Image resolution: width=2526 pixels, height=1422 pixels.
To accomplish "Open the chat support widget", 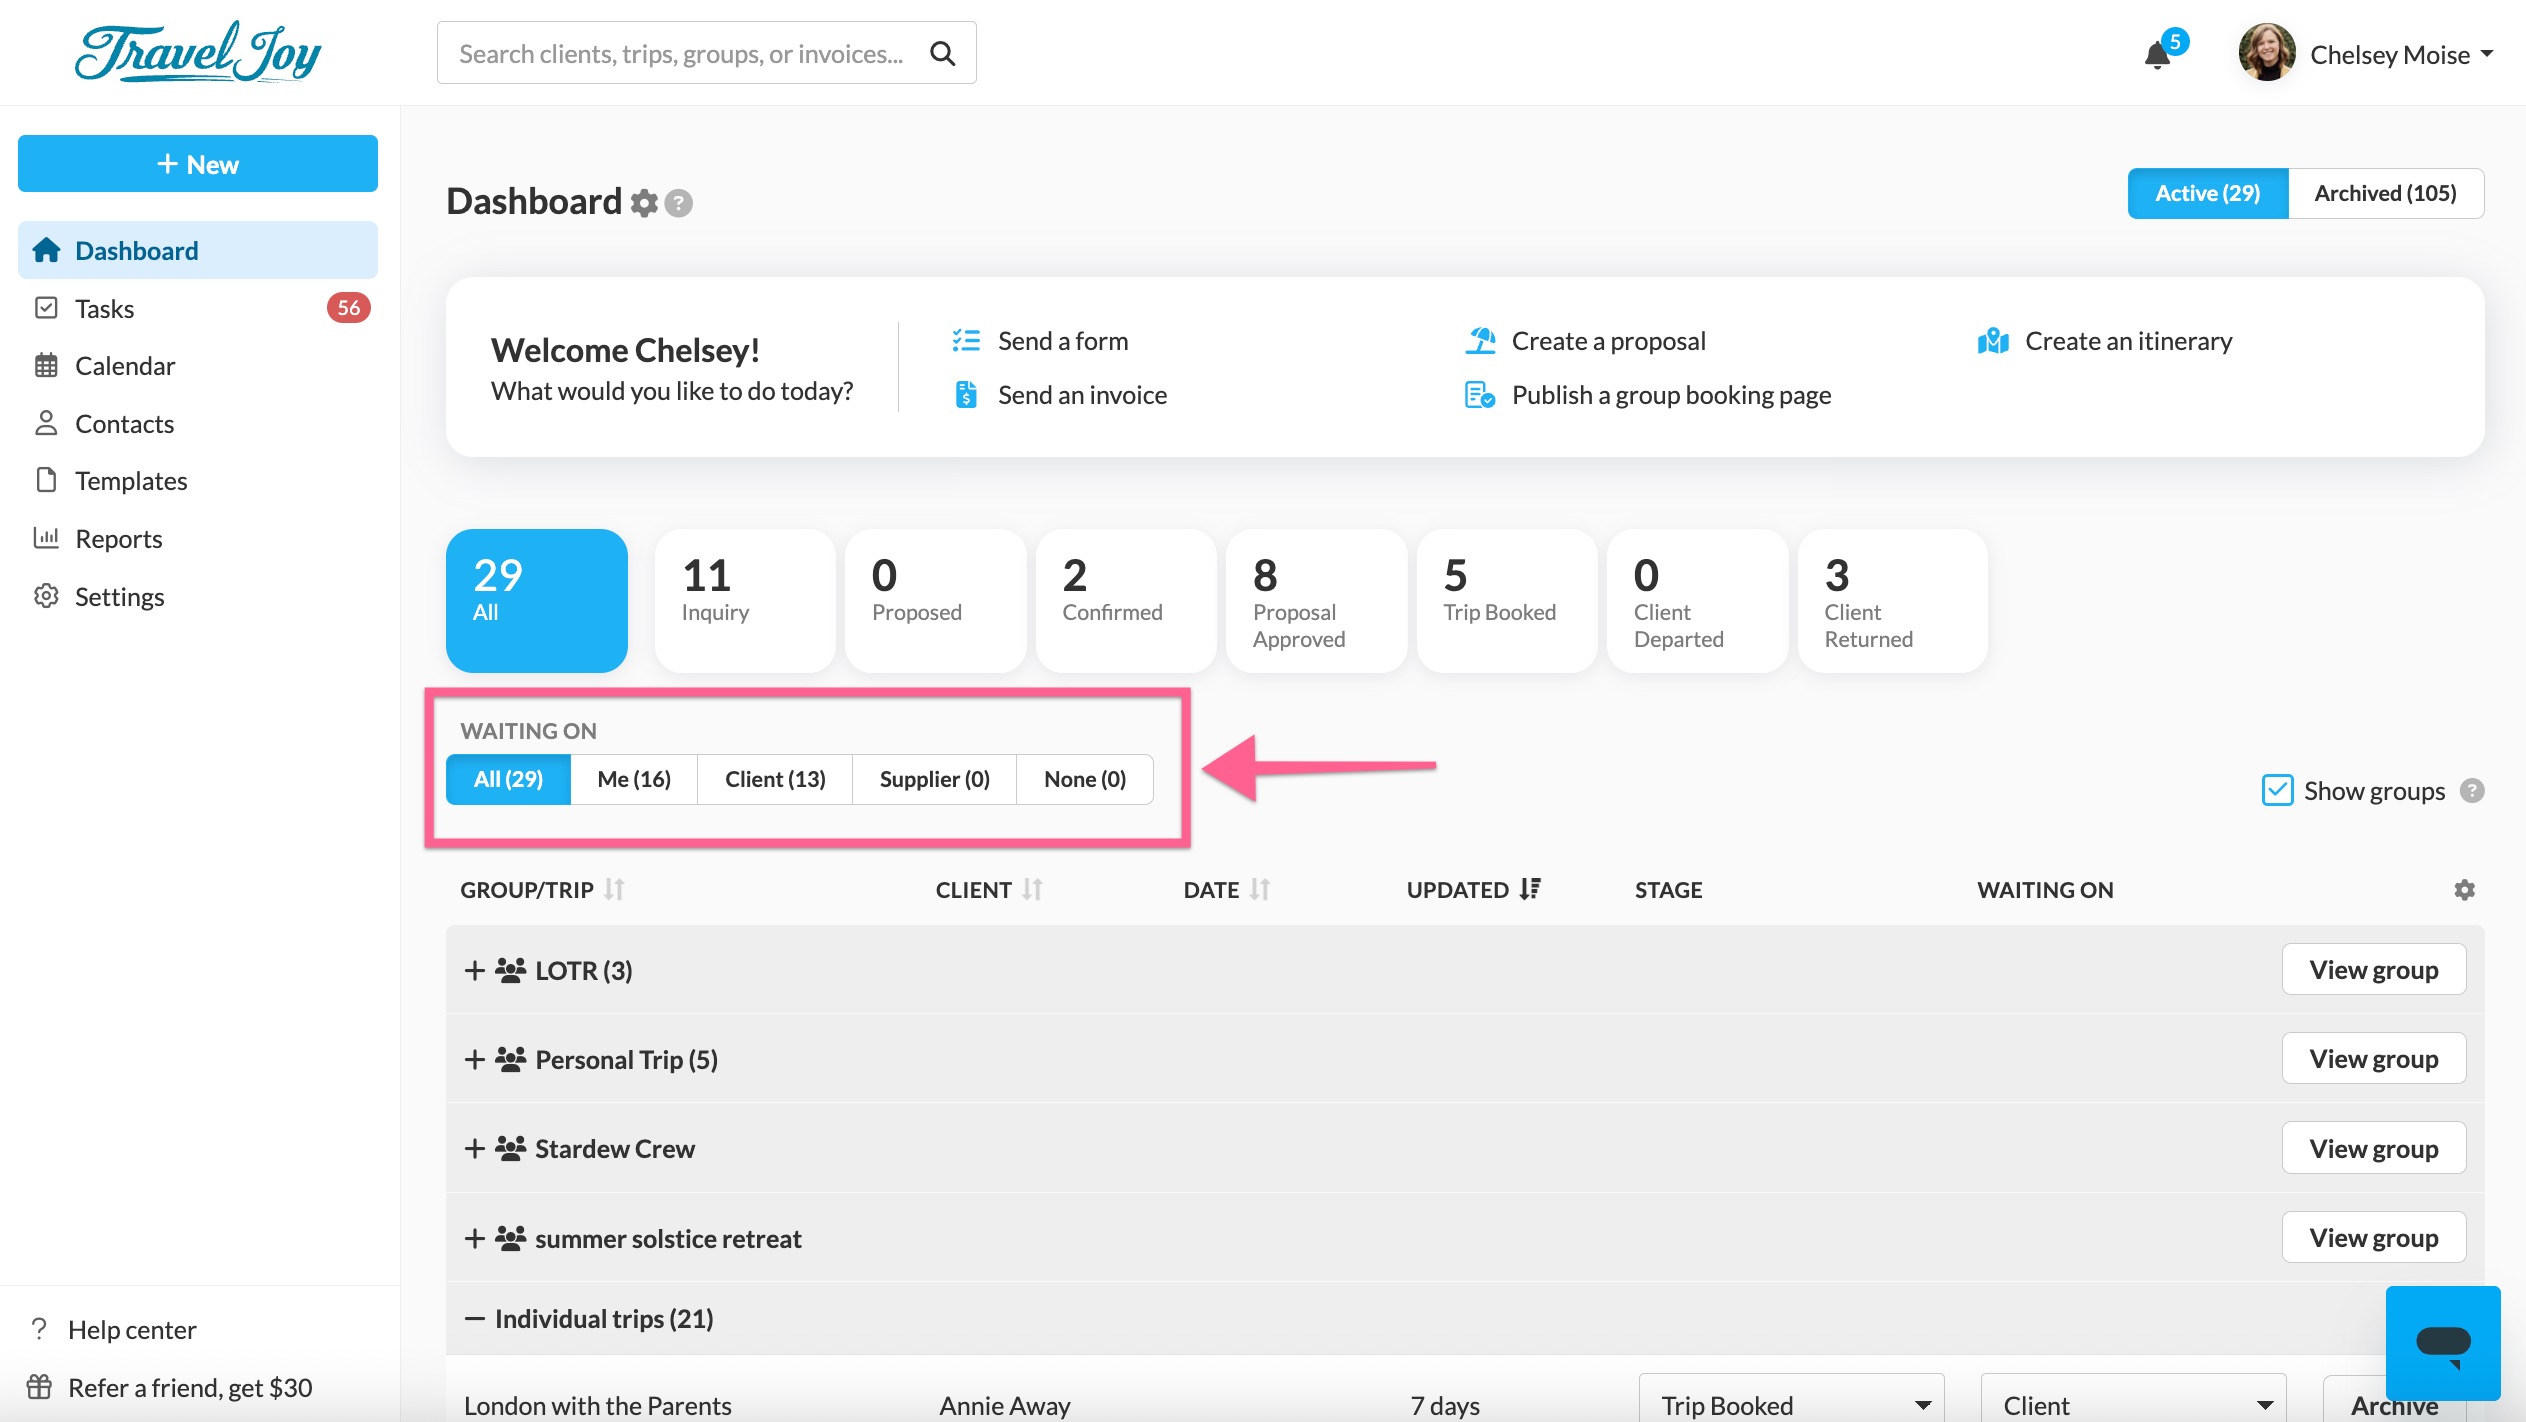I will pyautogui.click(x=2442, y=1342).
